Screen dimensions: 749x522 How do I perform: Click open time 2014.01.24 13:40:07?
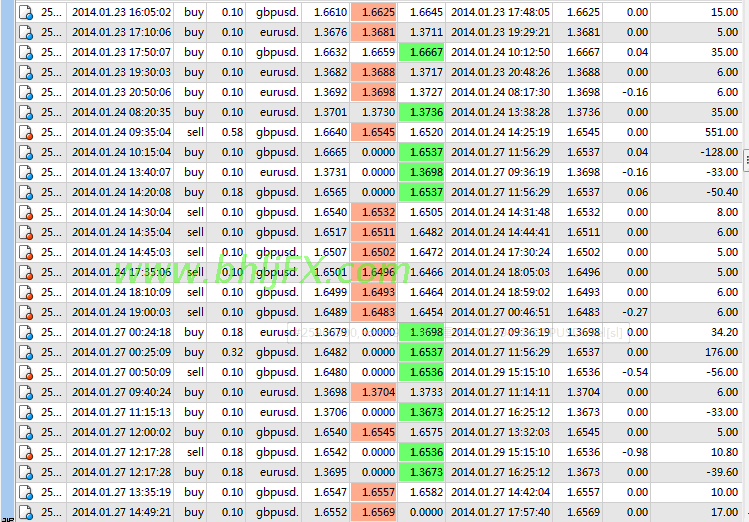pos(121,172)
